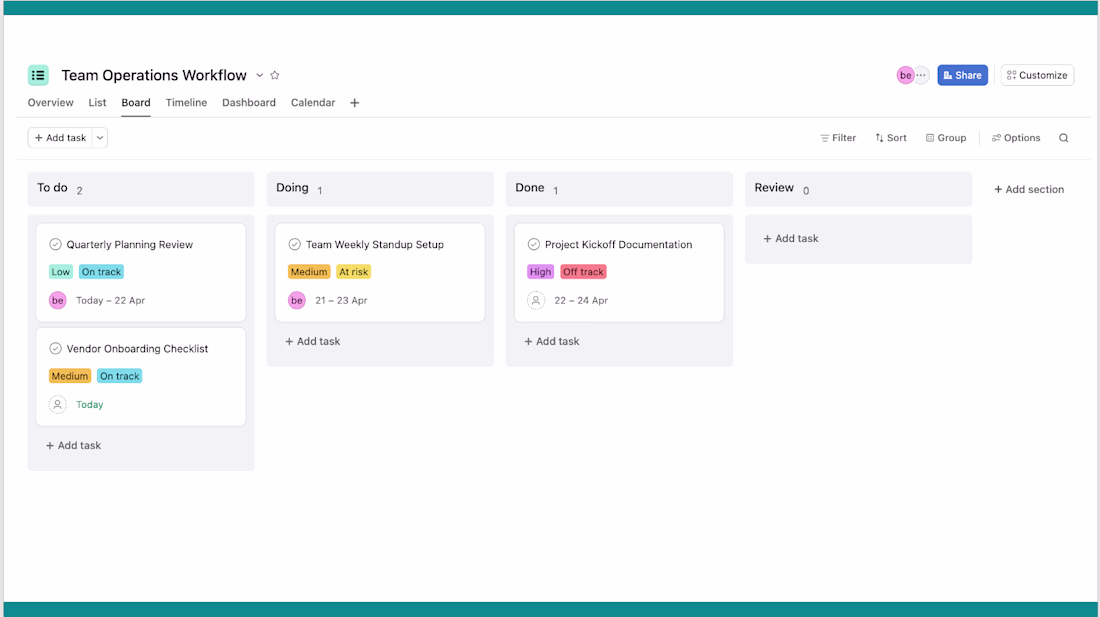
Task: Open the search magnifier icon
Action: point(1063,138)
